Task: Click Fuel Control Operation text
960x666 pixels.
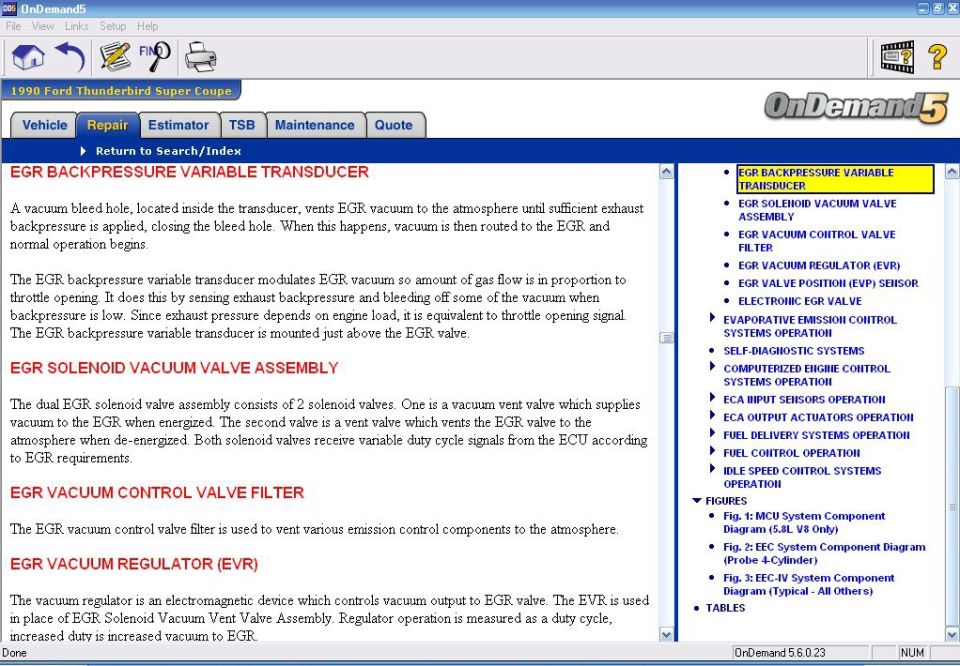Action: pos(792,453)
